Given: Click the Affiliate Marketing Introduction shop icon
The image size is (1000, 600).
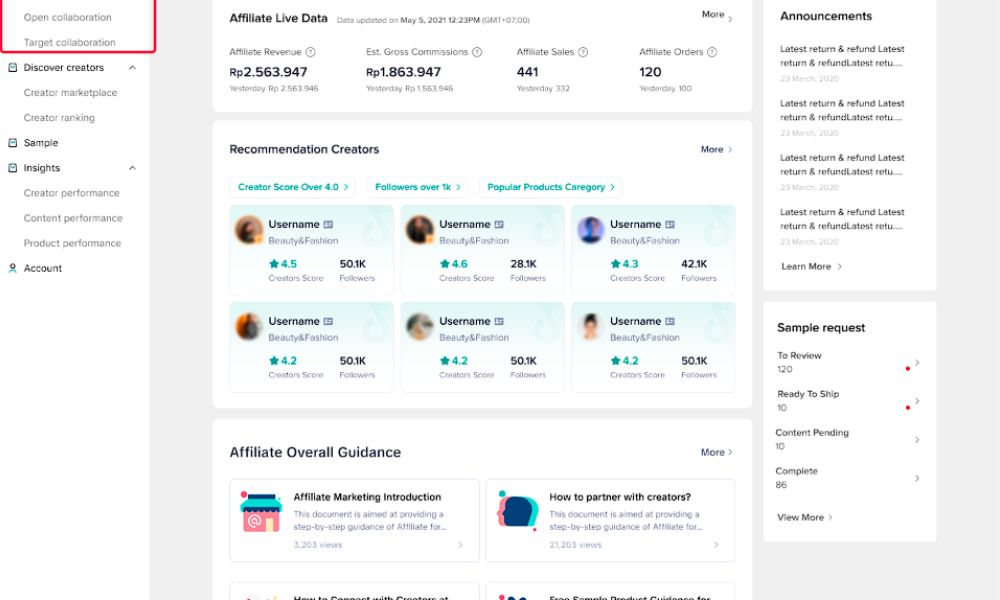Looking at the screenshot, I should (261, 511).
